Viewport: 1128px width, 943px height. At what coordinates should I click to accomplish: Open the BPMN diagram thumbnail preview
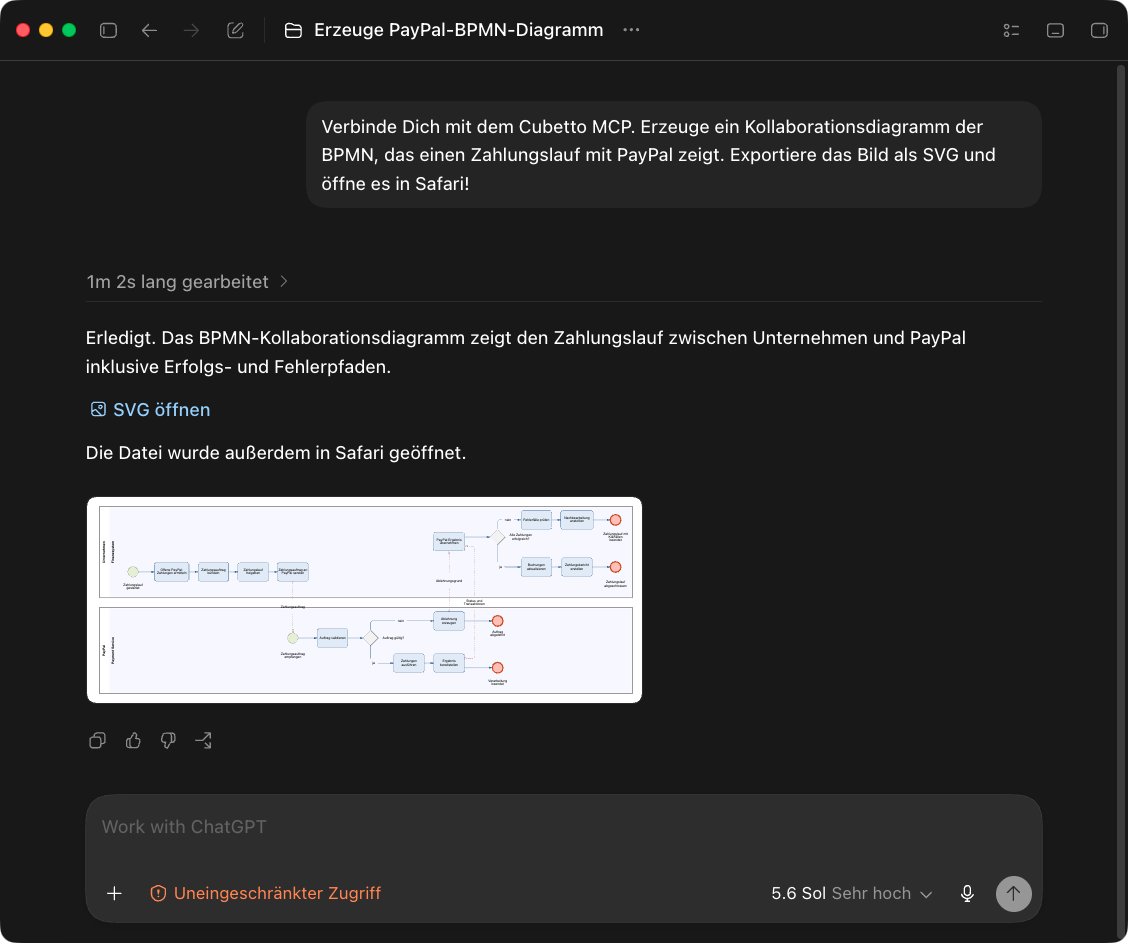coord(365,600)
